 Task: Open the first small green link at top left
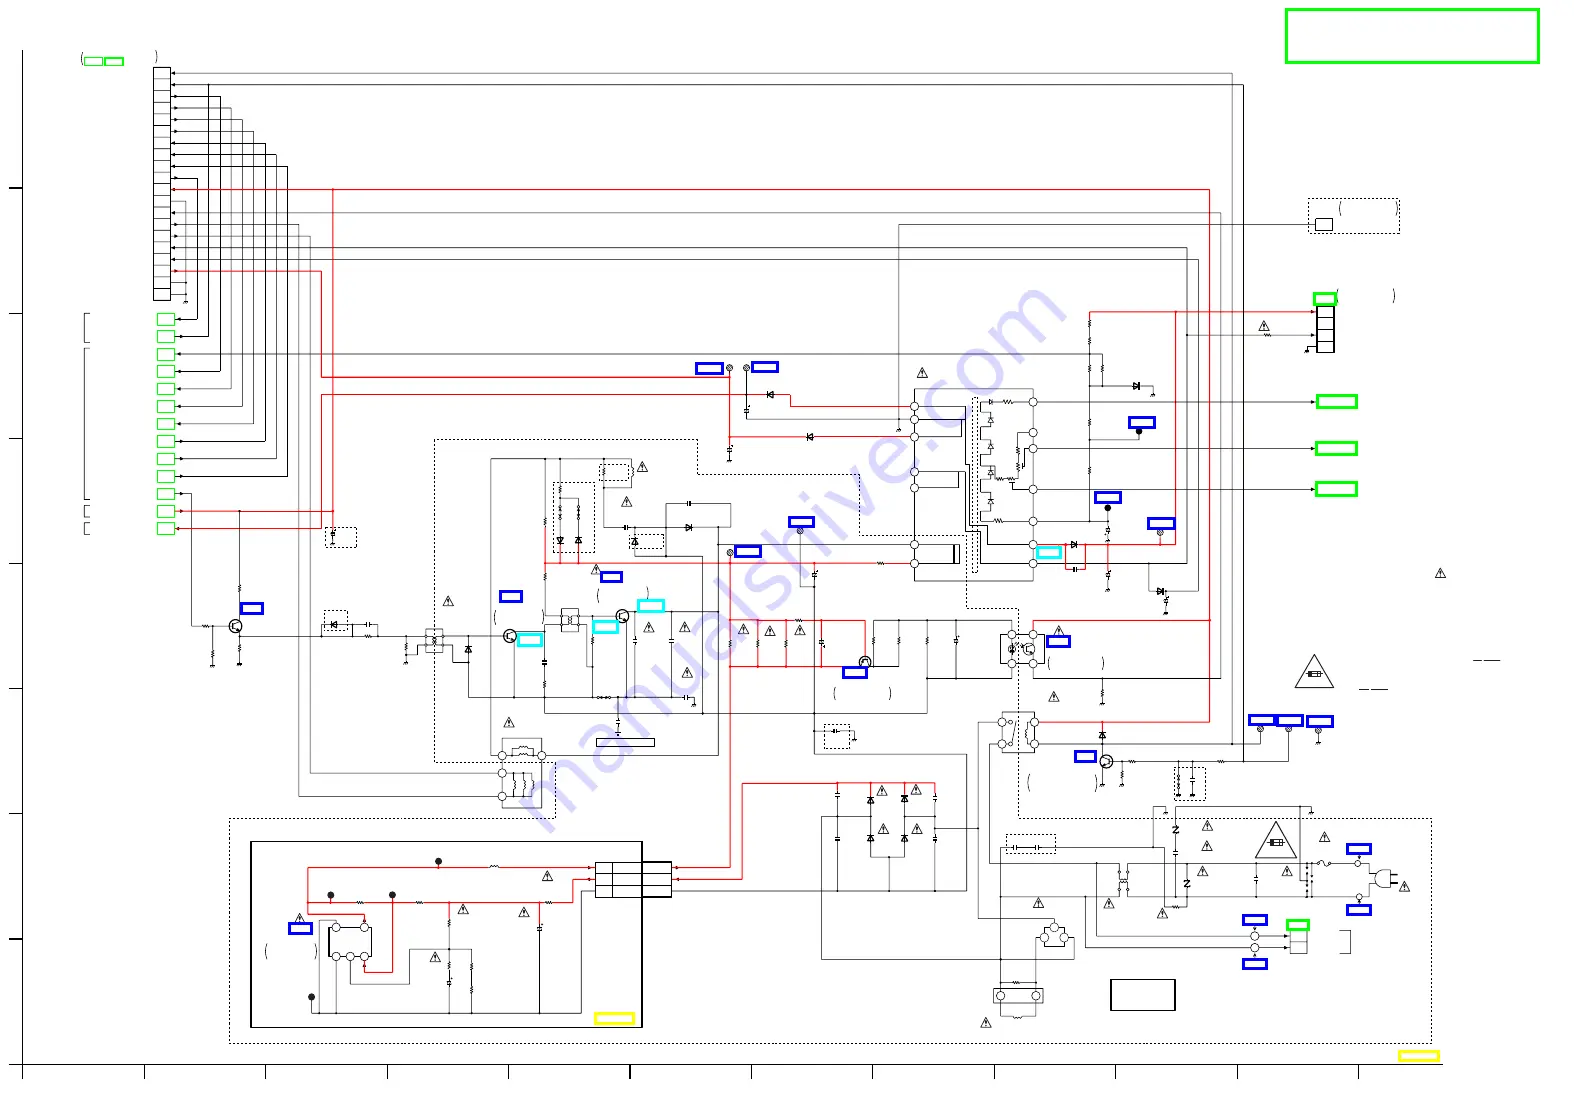(93, 61)
